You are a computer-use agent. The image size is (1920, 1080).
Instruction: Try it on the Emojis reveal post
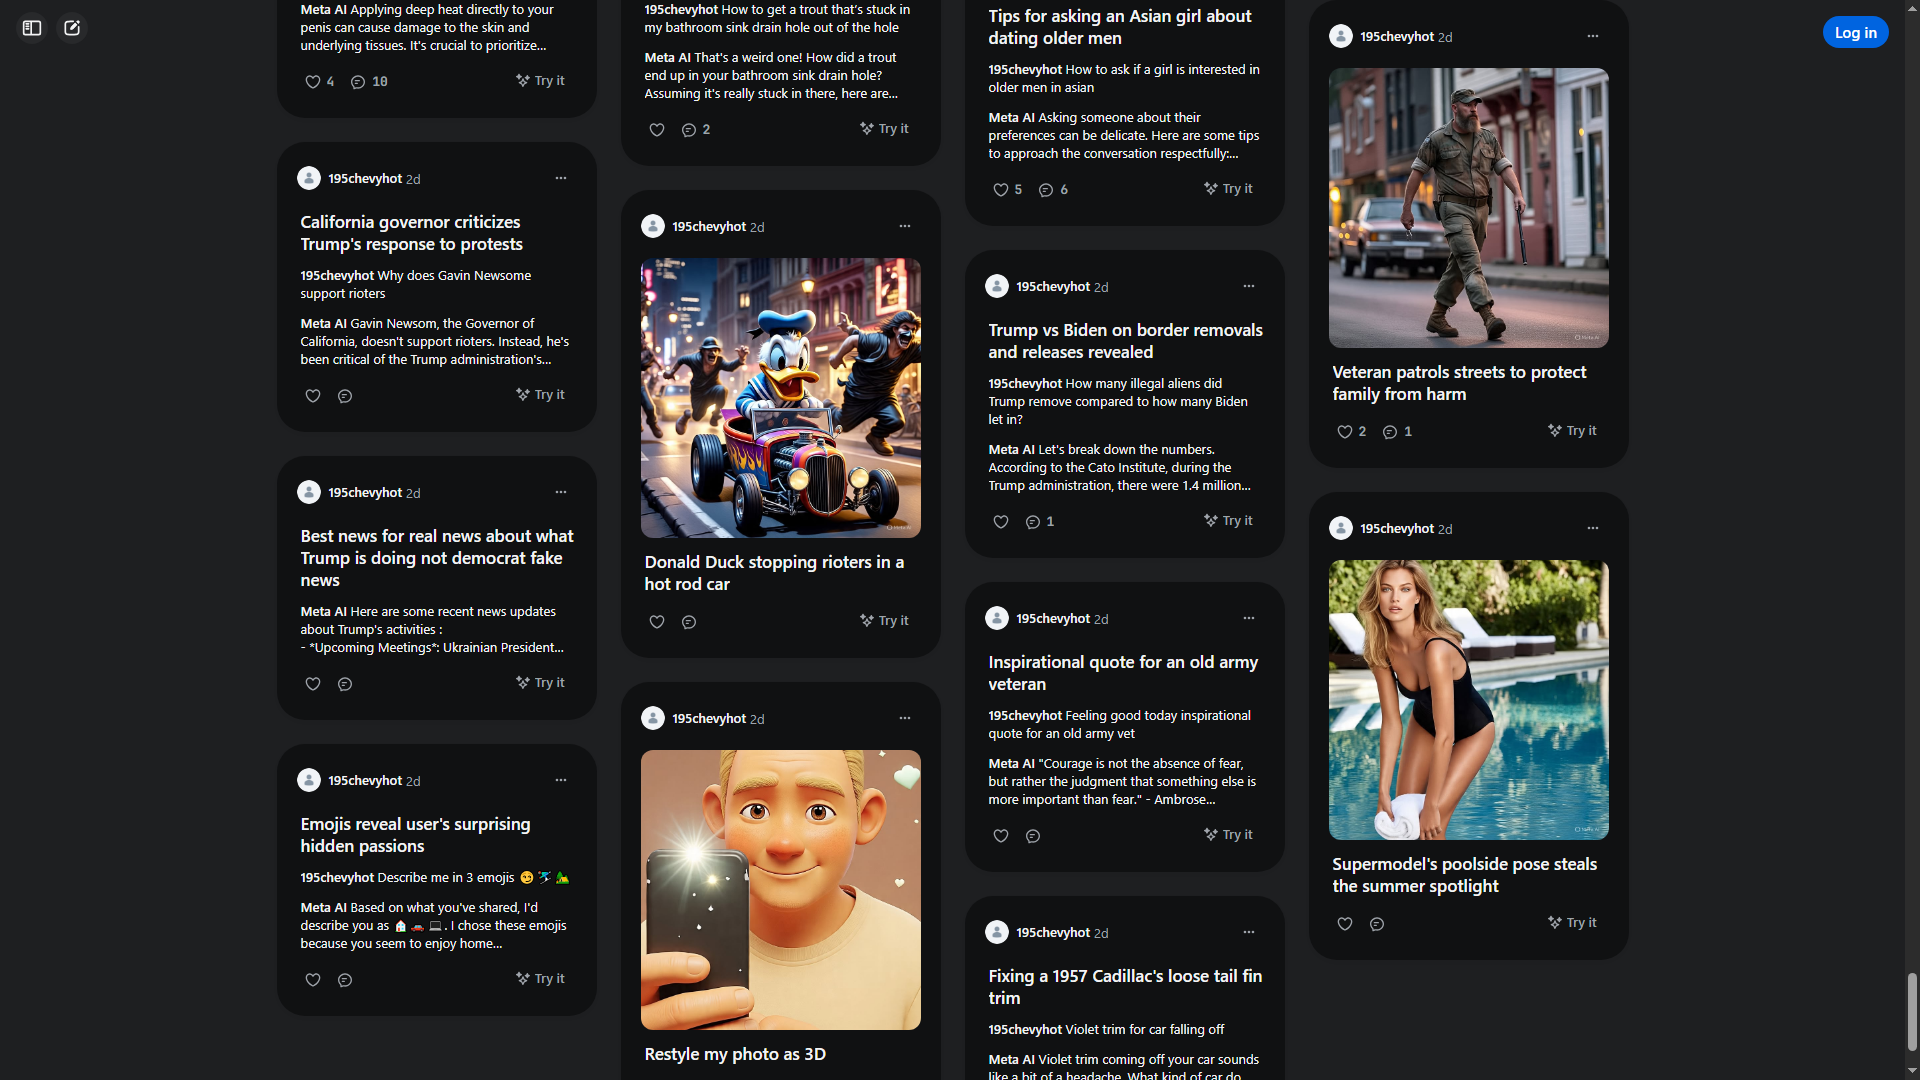tap(541, 979)
